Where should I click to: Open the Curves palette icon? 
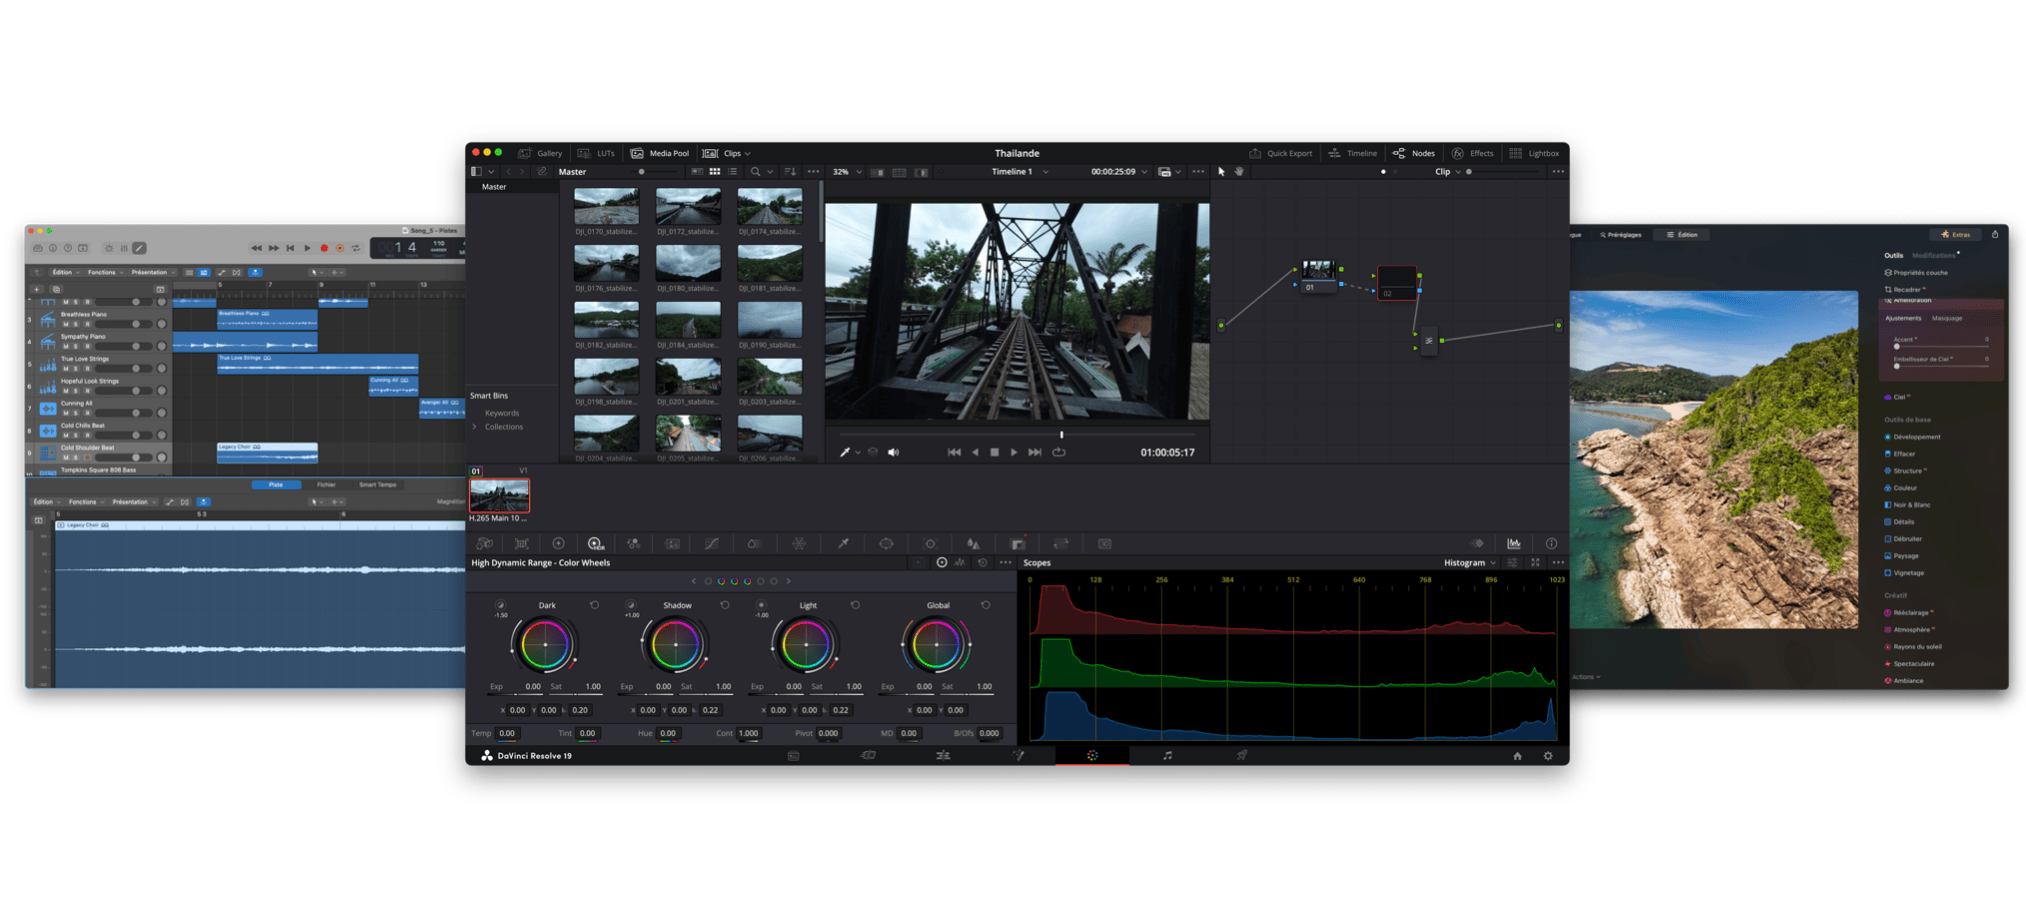click(711, 544)
